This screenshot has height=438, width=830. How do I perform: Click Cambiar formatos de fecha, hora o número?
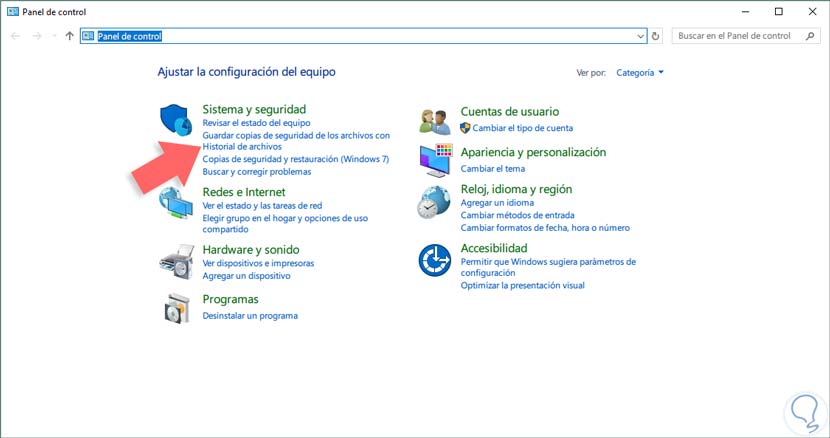(545, 228)
